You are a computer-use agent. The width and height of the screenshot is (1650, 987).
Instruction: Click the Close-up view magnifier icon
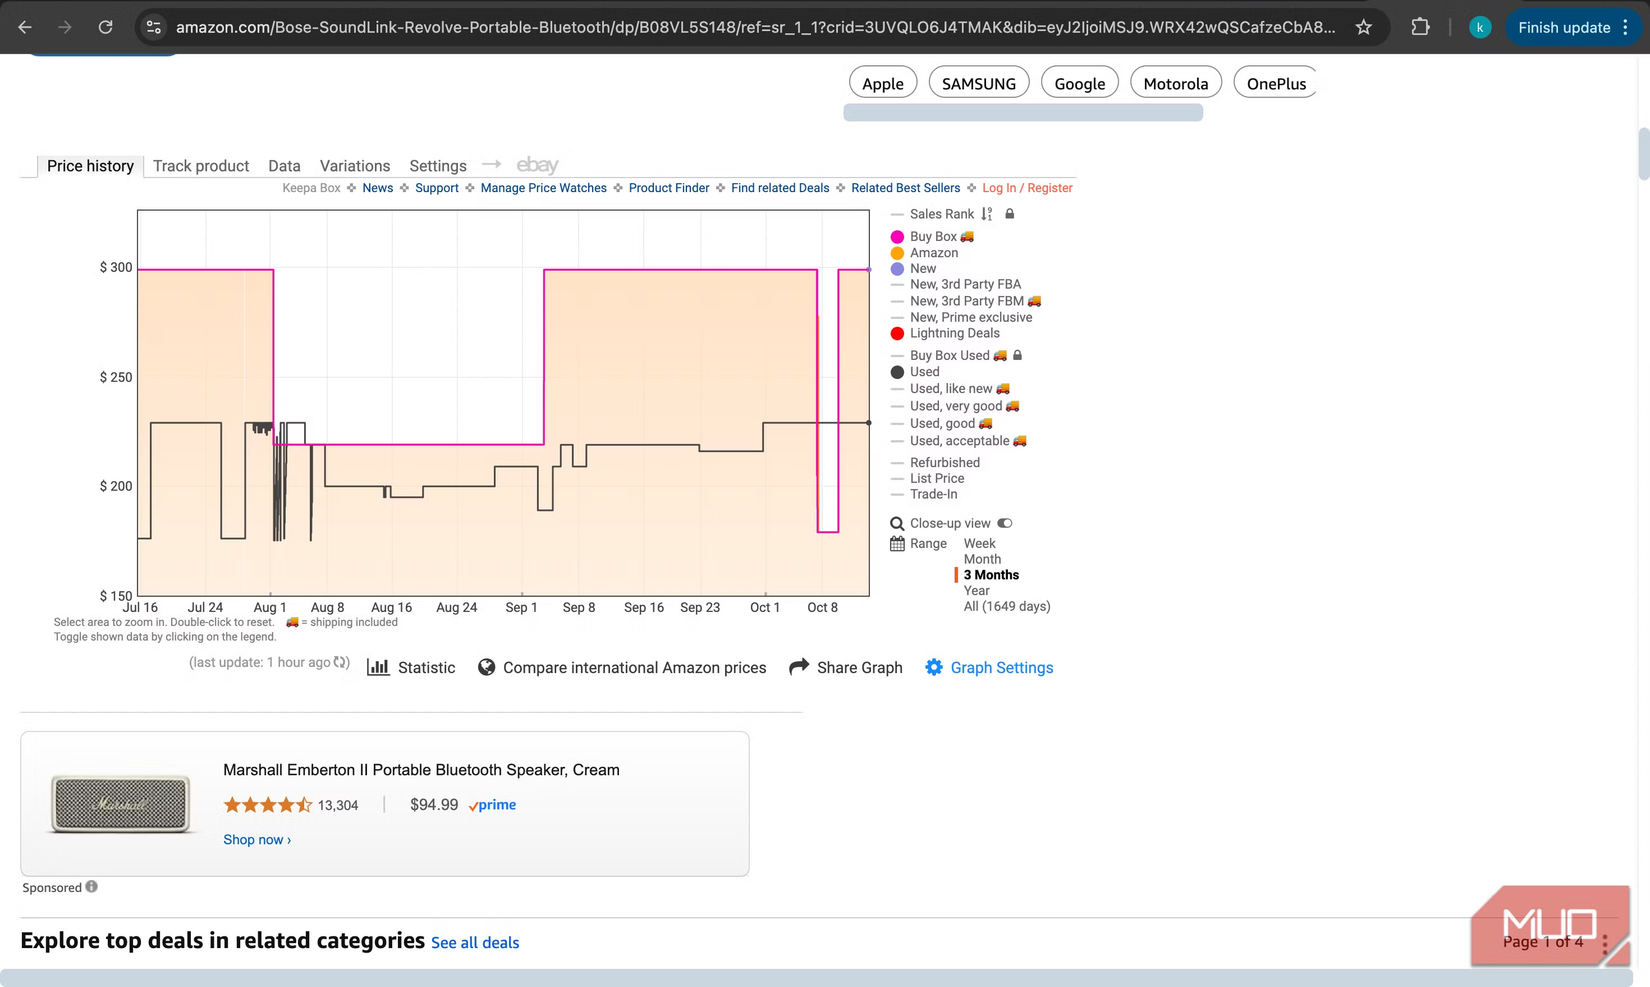pos(897,523)
